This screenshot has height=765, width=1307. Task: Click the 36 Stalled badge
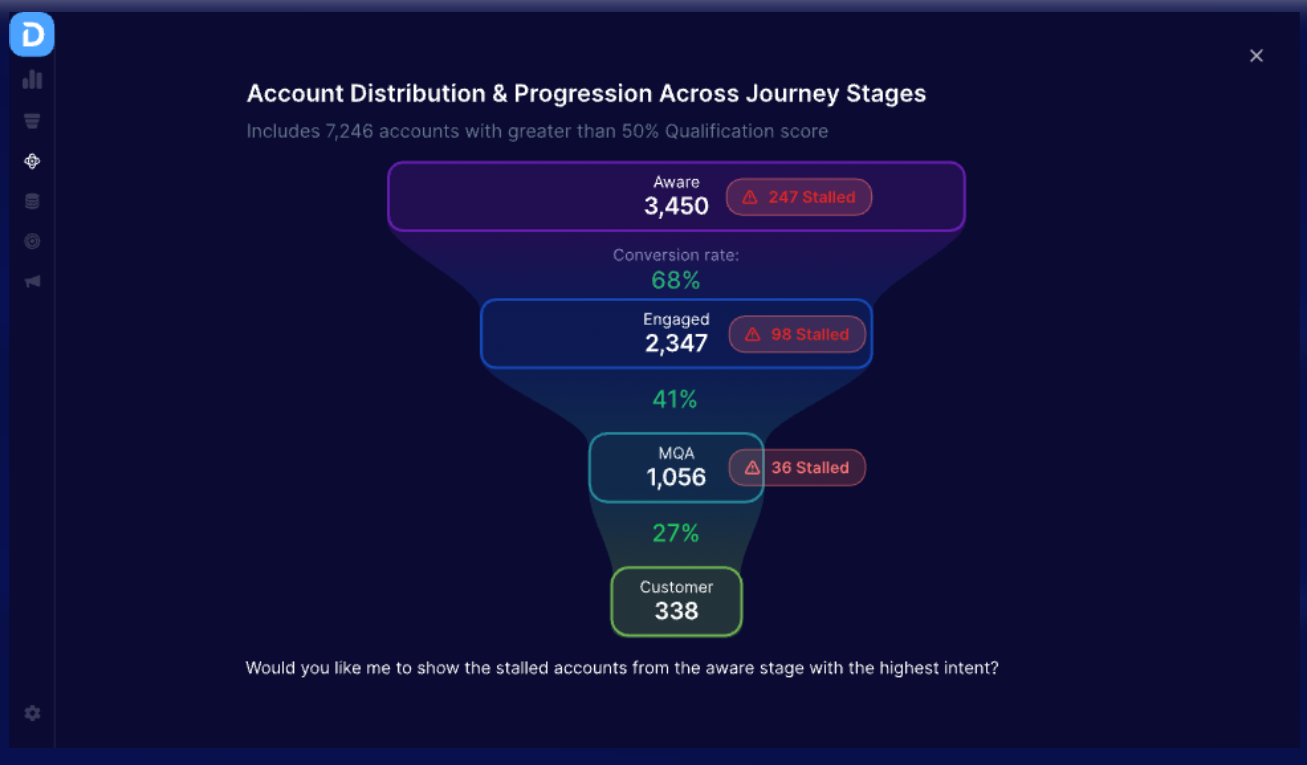tap(797, 467)
